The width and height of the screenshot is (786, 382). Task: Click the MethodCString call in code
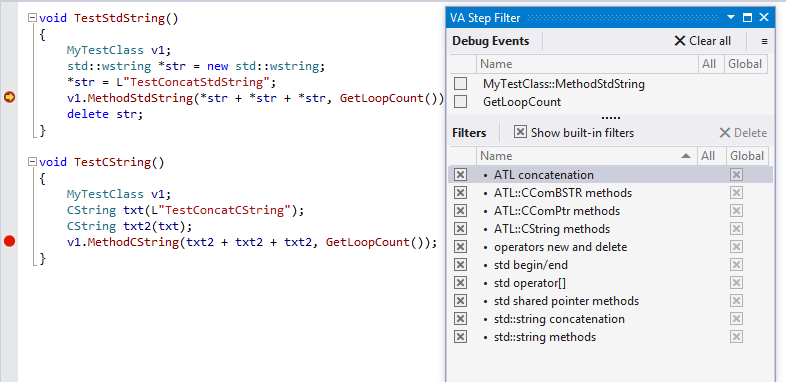coord(133,243)
